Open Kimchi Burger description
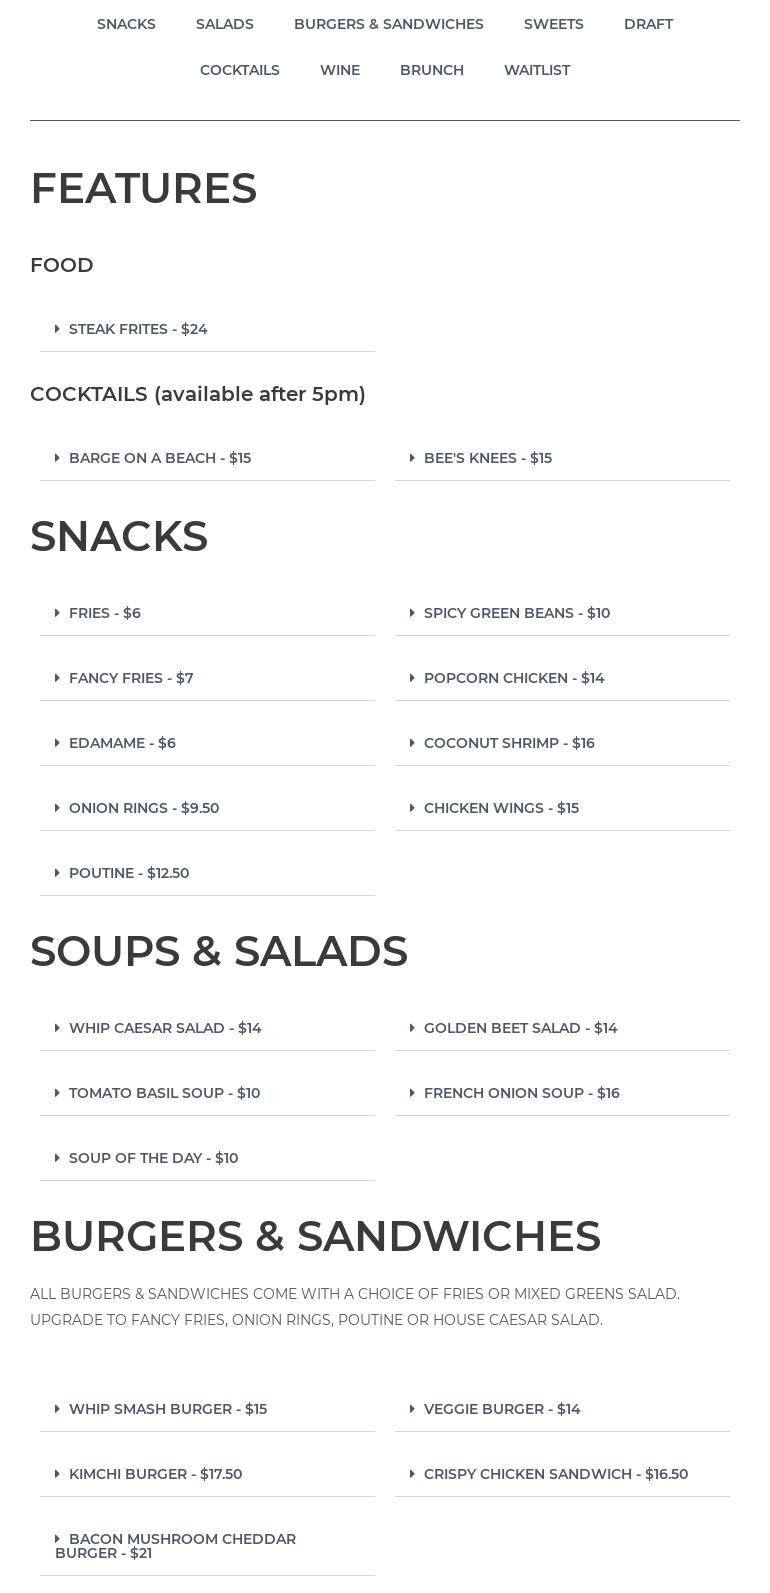This screenshot has width=770, height=1593. (207, 1474)
